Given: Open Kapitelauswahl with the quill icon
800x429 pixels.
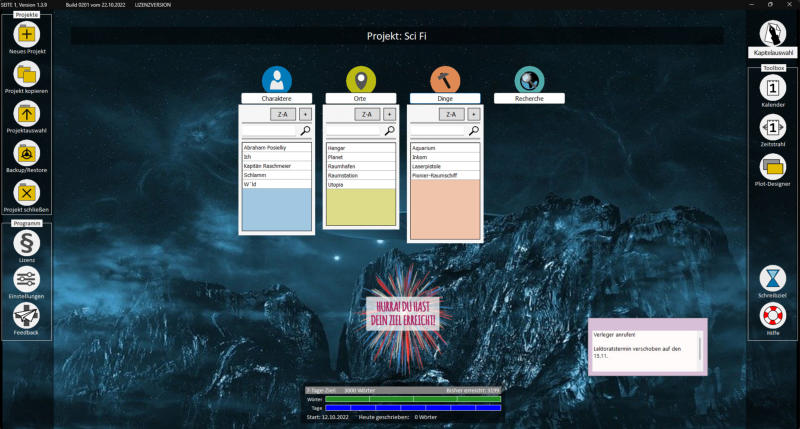Looking at the screenshot, I should coord(773,34).
